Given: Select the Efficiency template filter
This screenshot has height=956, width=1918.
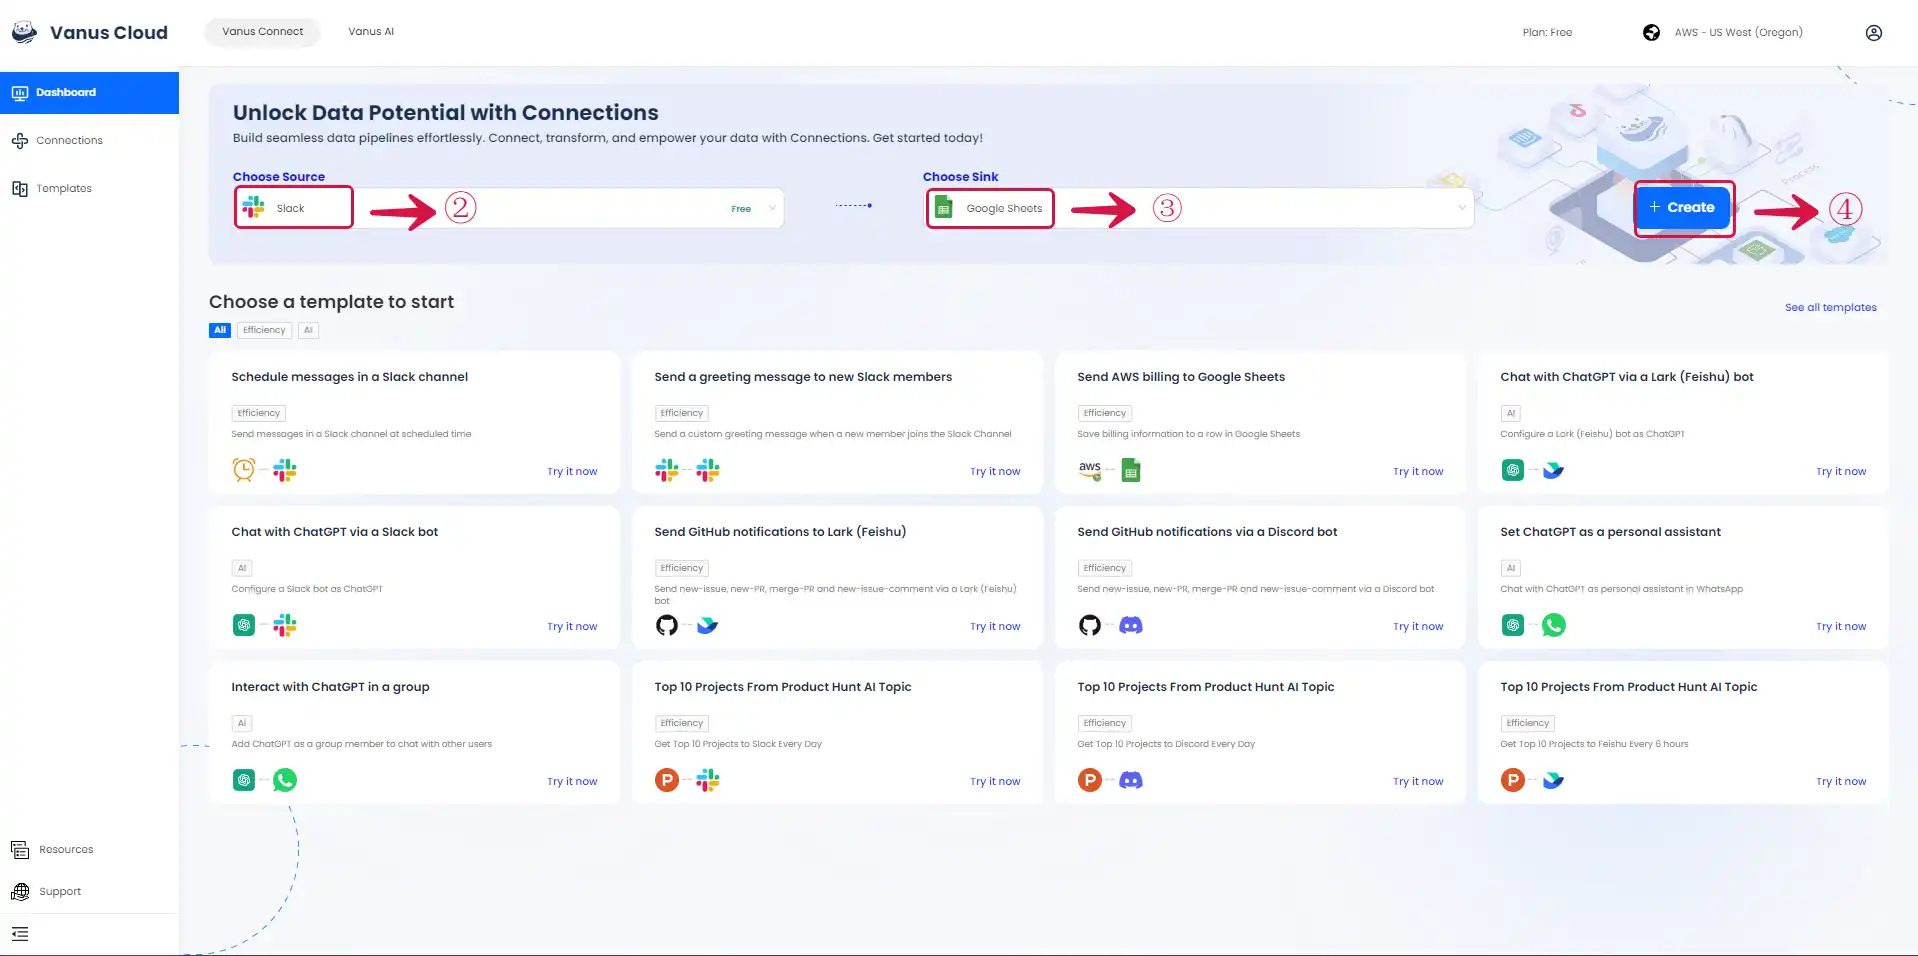Looking at the screenshot, I should (264, 330).
